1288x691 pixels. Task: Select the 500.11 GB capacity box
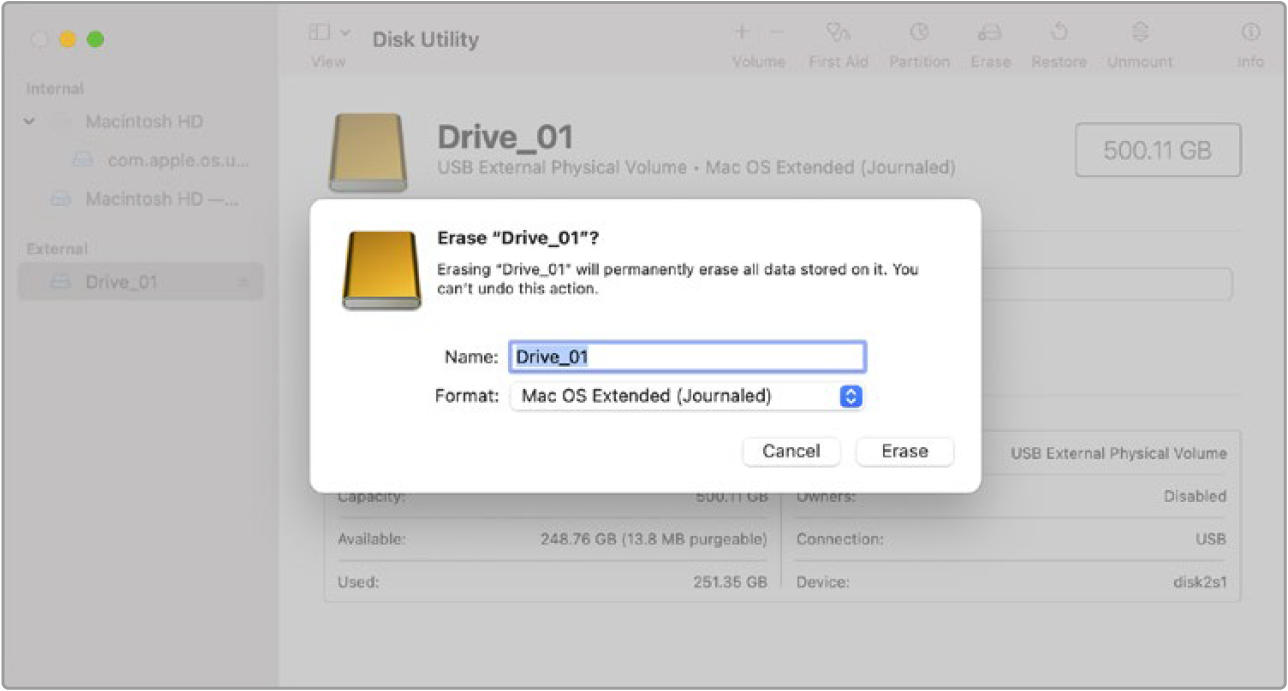(x=1158, y=151)
